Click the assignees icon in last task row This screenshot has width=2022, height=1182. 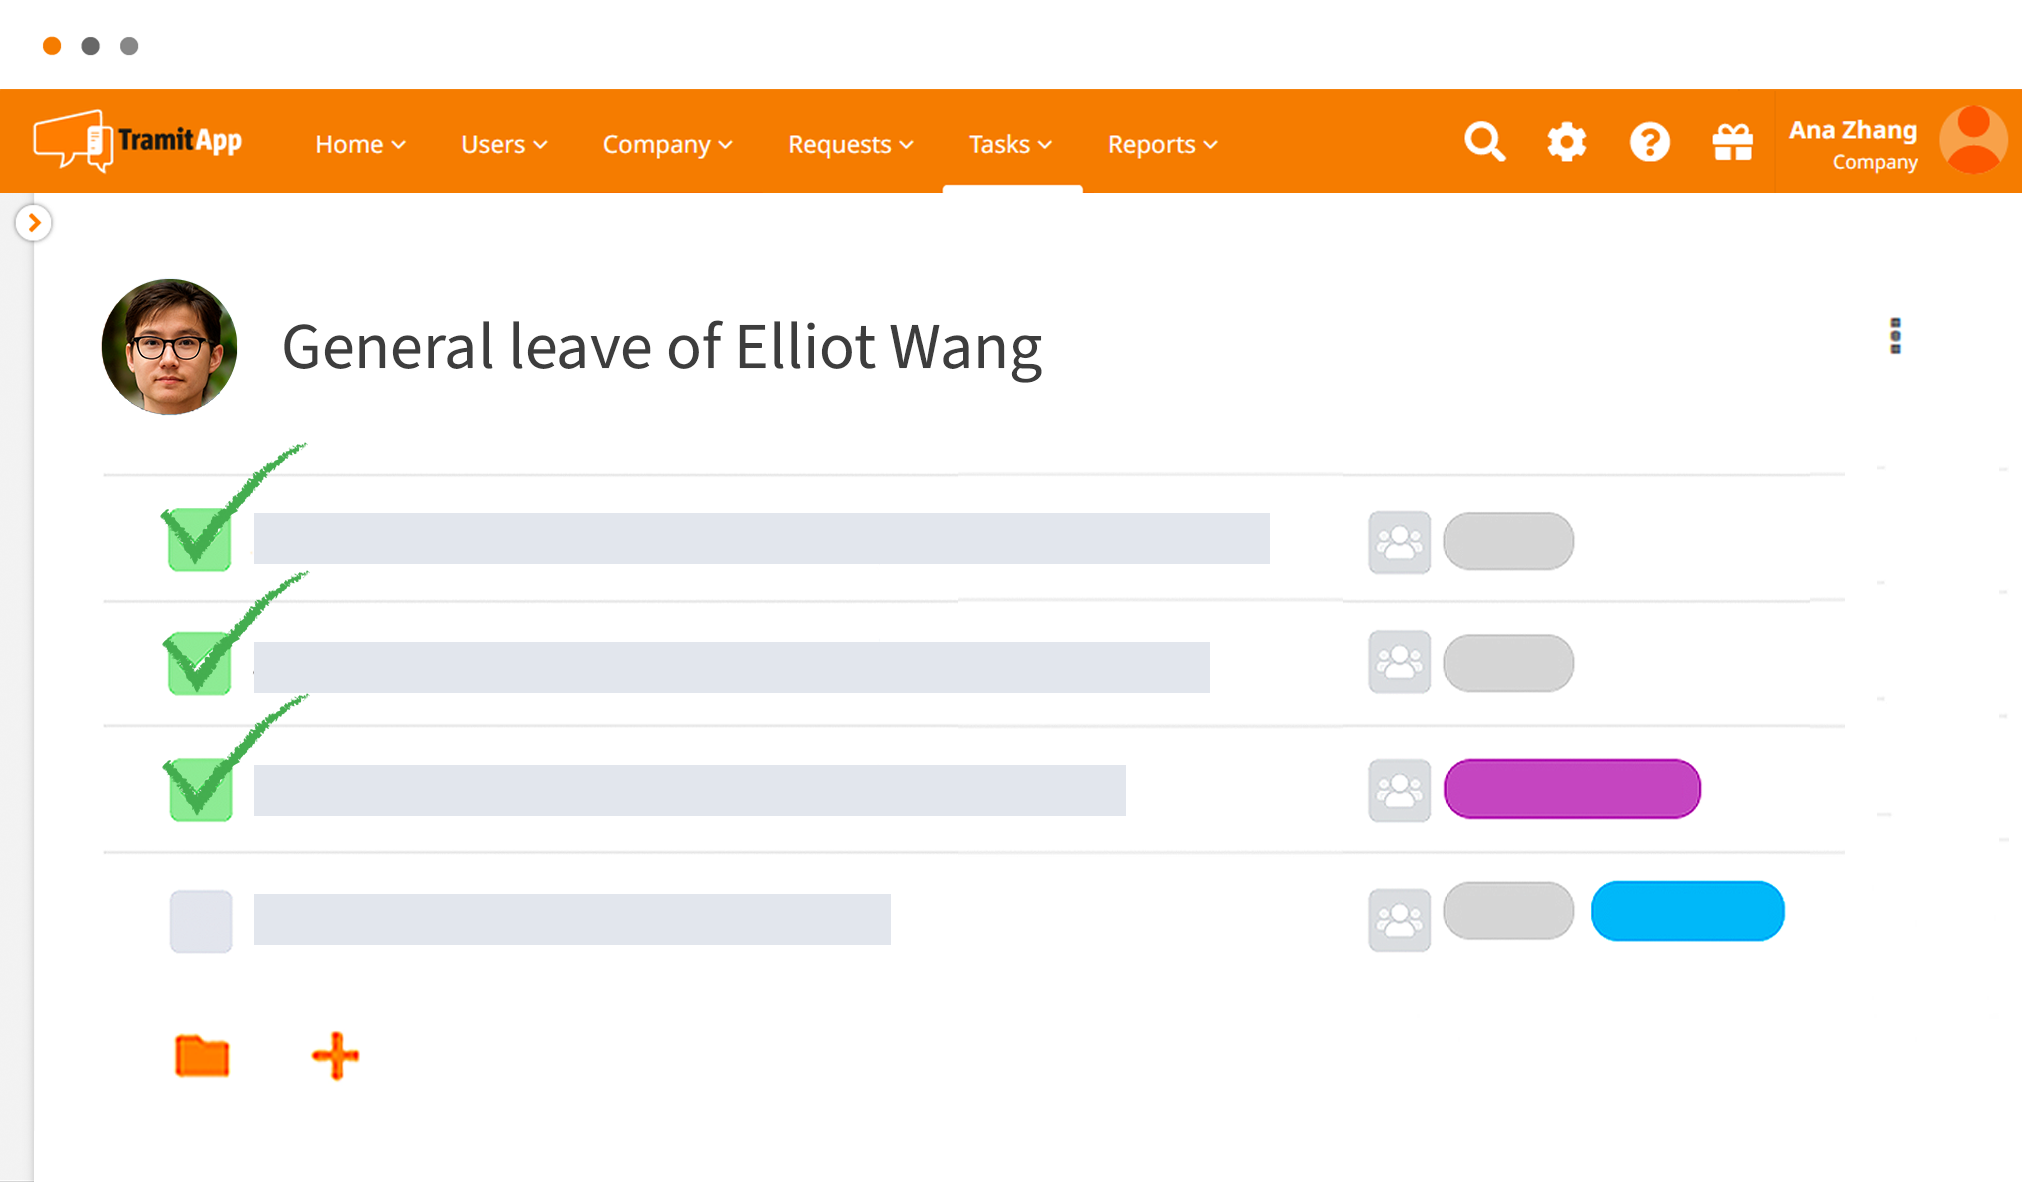1399,920
